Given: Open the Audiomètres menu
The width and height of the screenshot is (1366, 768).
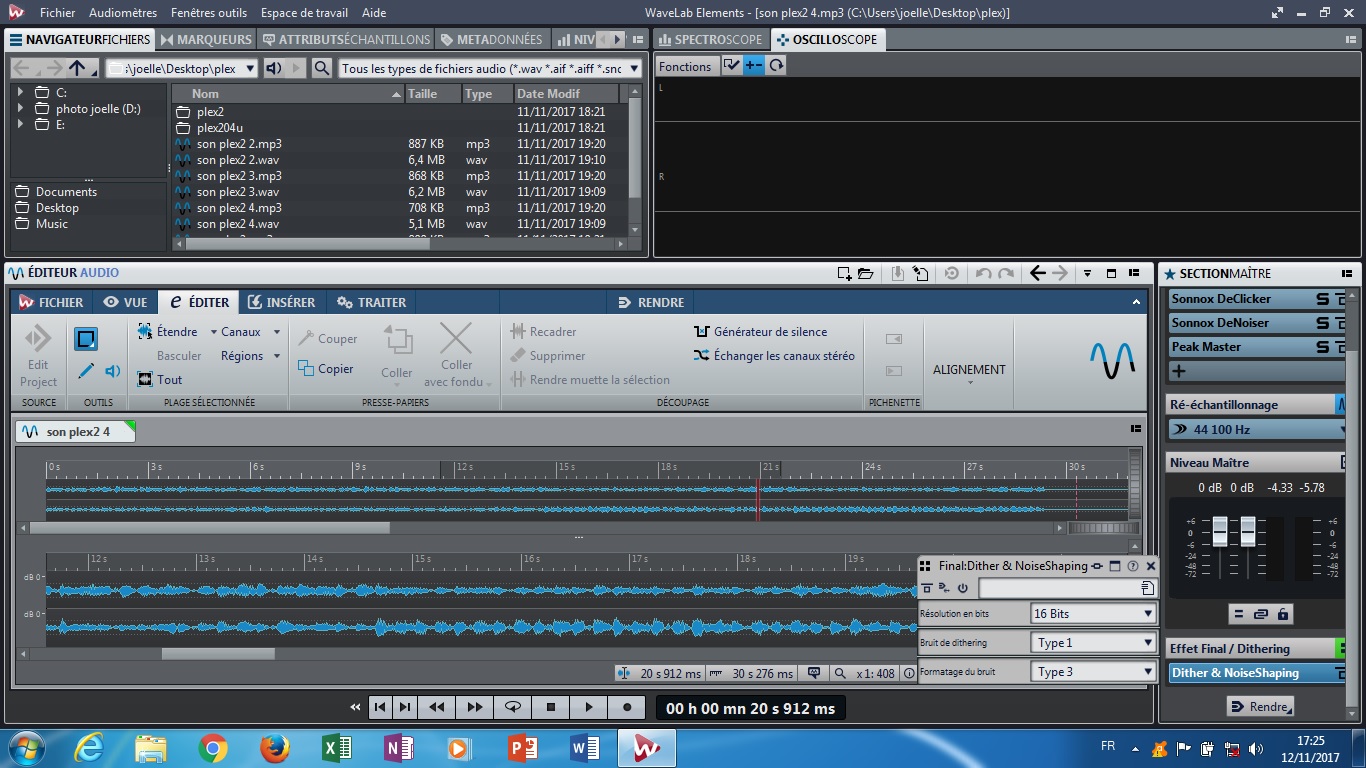Looking at the screenshot, I should [x=123, y=13].
